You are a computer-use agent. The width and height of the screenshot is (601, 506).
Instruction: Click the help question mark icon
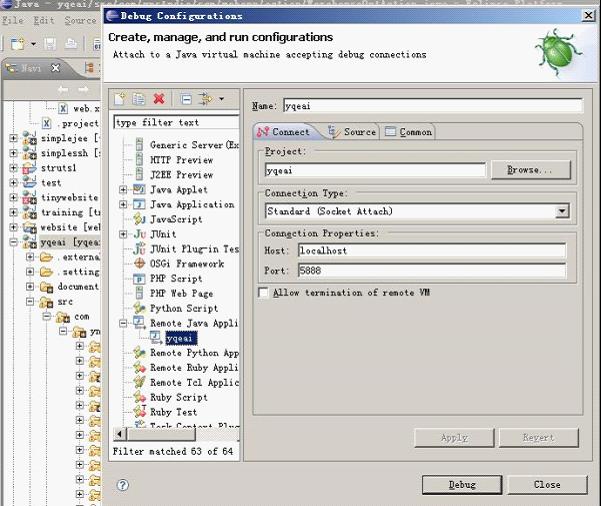pos(123,484)
